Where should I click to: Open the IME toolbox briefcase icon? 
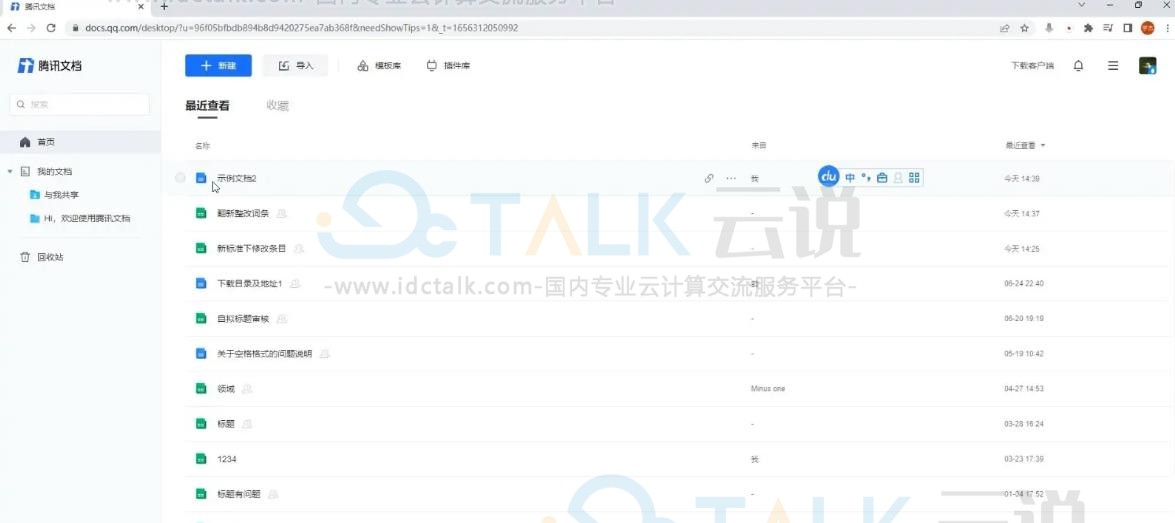tap(882, 178)
